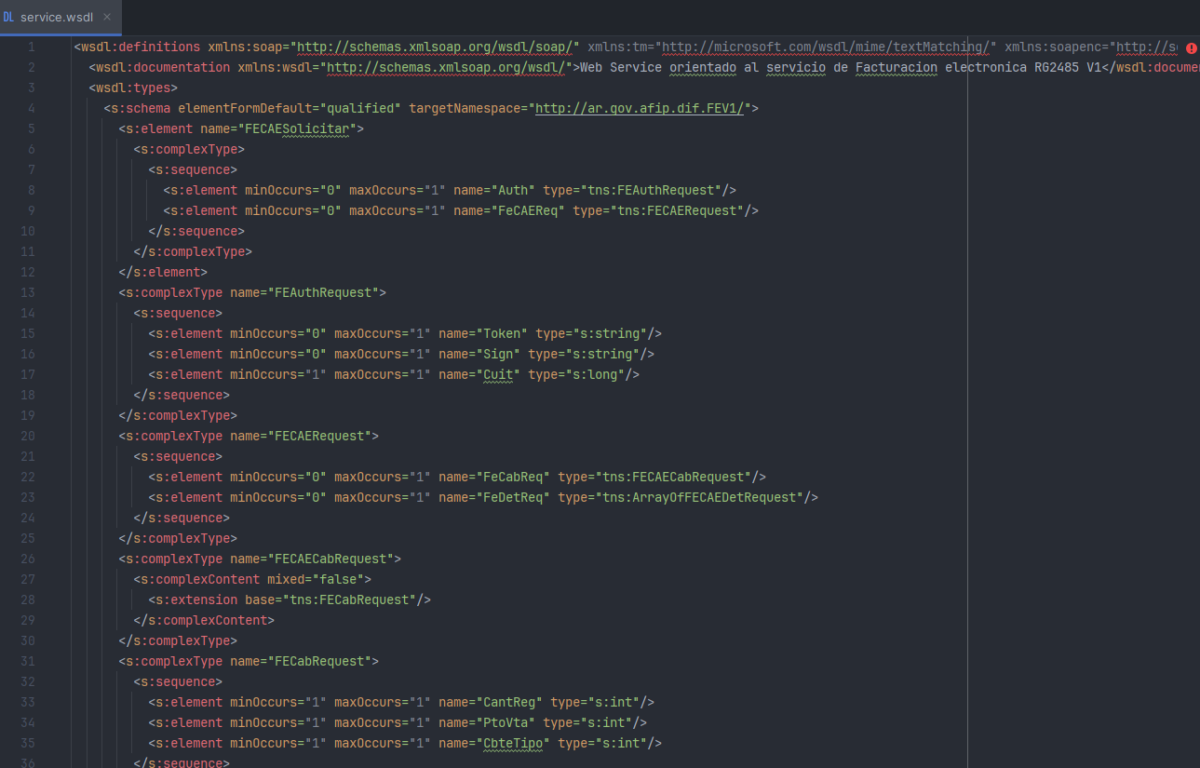The height and width of the screenshot is (768, 1200).
Task: Click line number 20 in the gutter
Action: point(28,436)
